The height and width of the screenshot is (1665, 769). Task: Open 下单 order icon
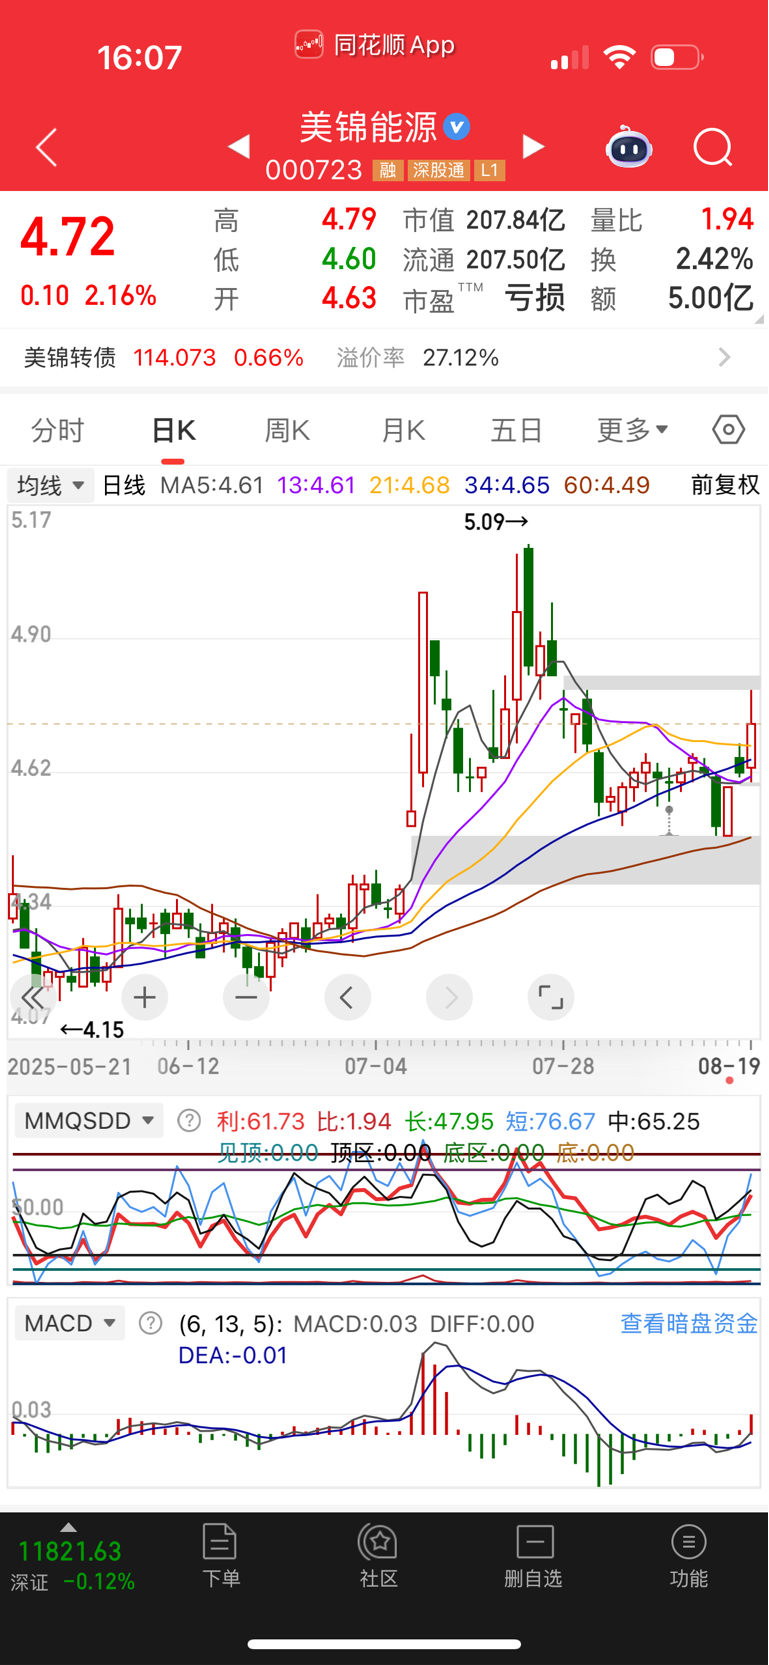coord(220,1556)
